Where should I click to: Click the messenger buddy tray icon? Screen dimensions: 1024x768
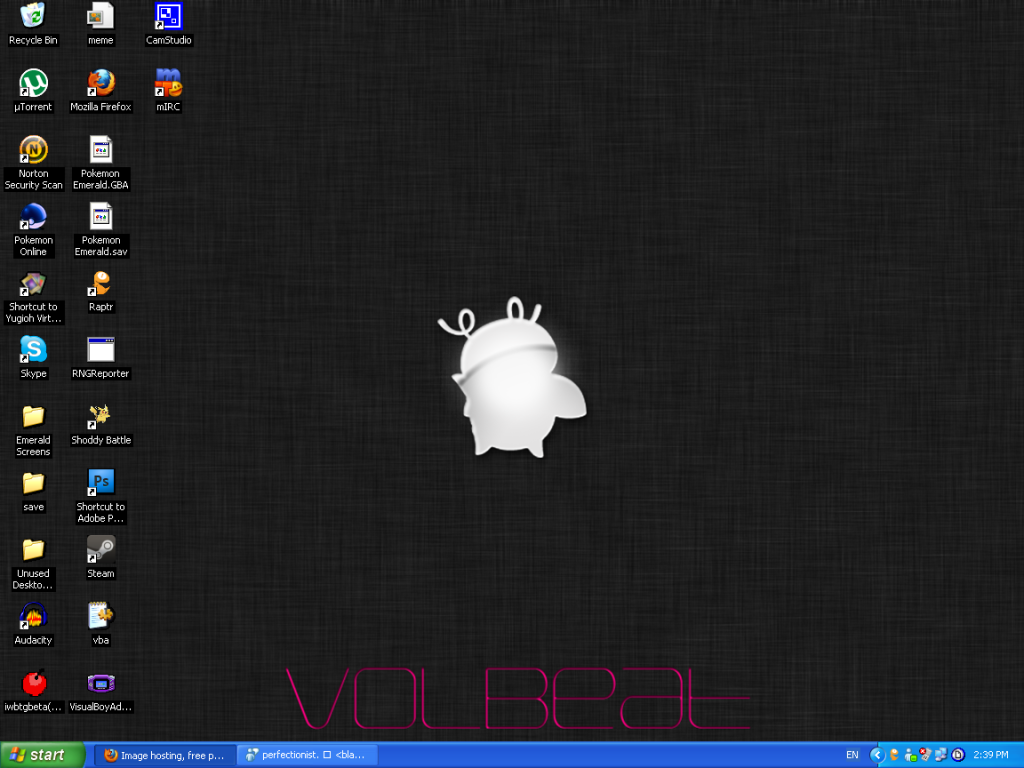[910, 755]
